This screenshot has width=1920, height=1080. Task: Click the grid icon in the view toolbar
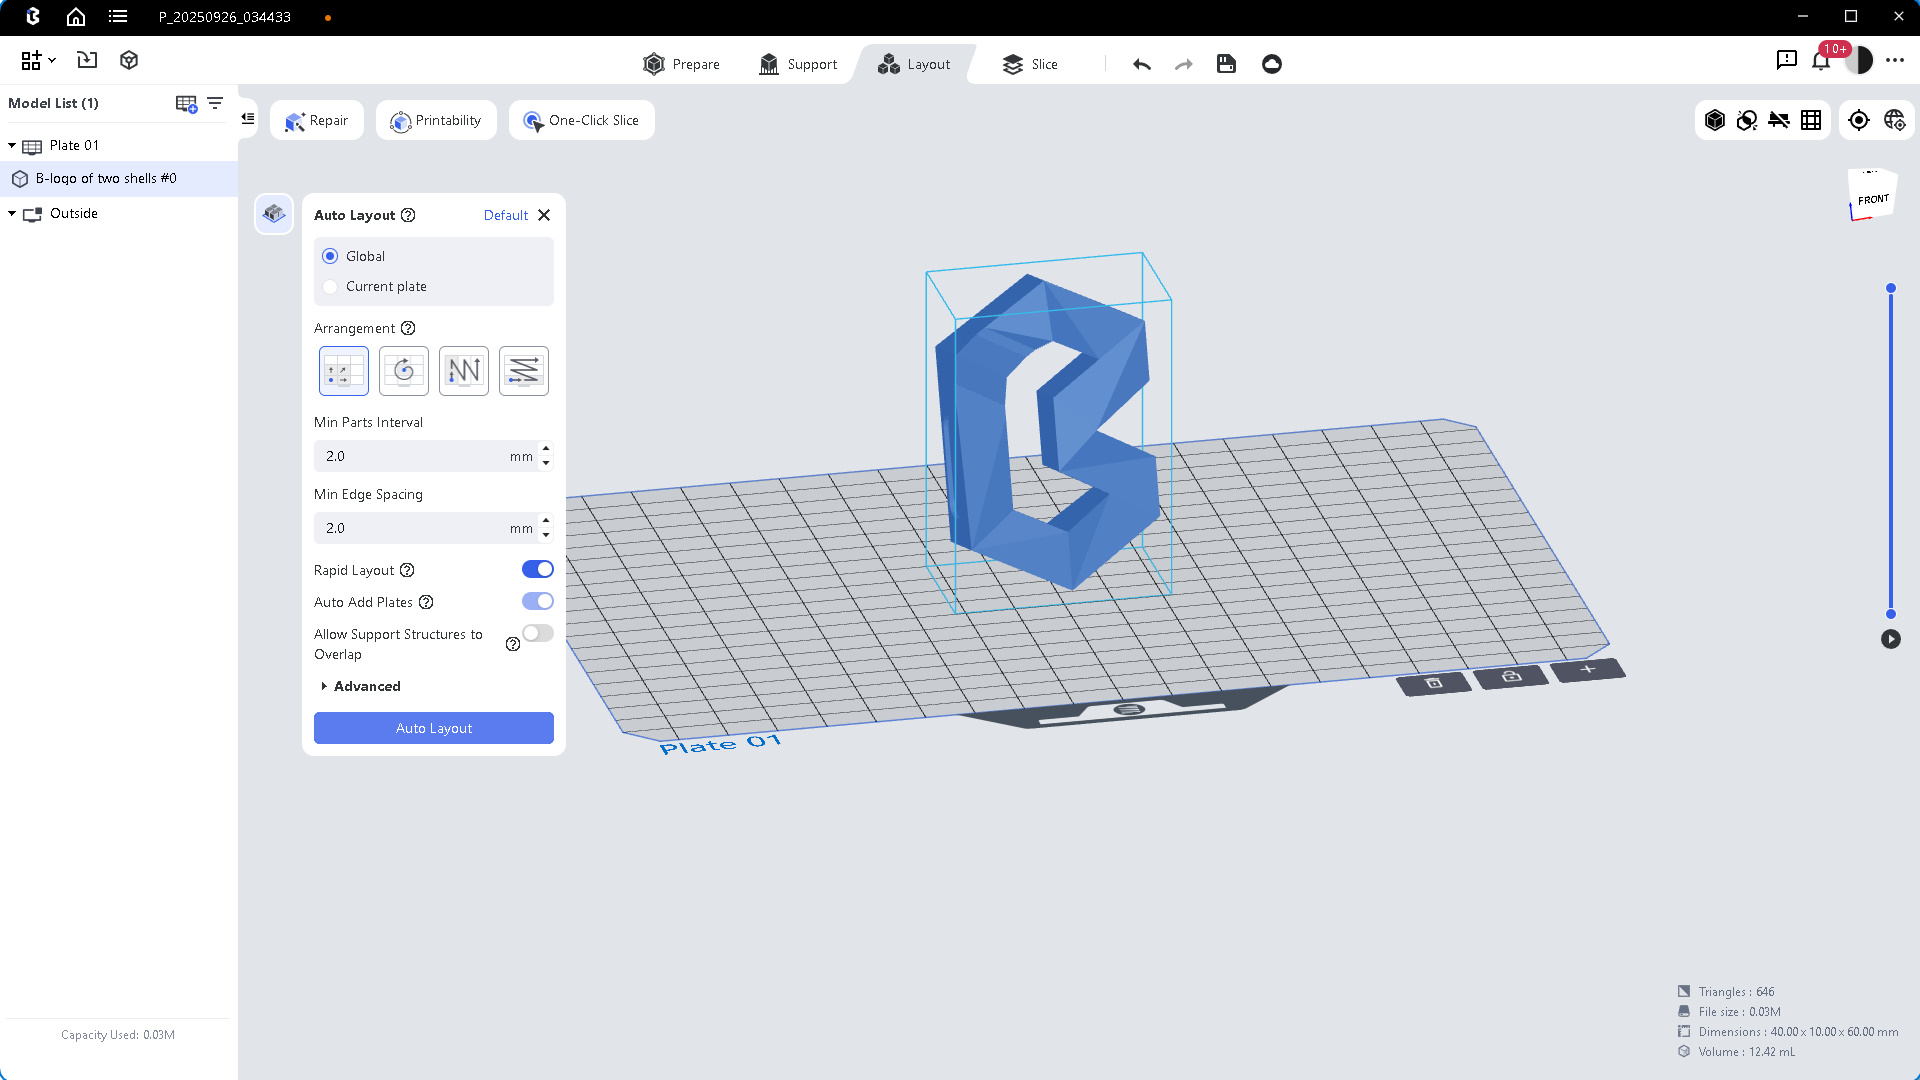coord(1811,120)
